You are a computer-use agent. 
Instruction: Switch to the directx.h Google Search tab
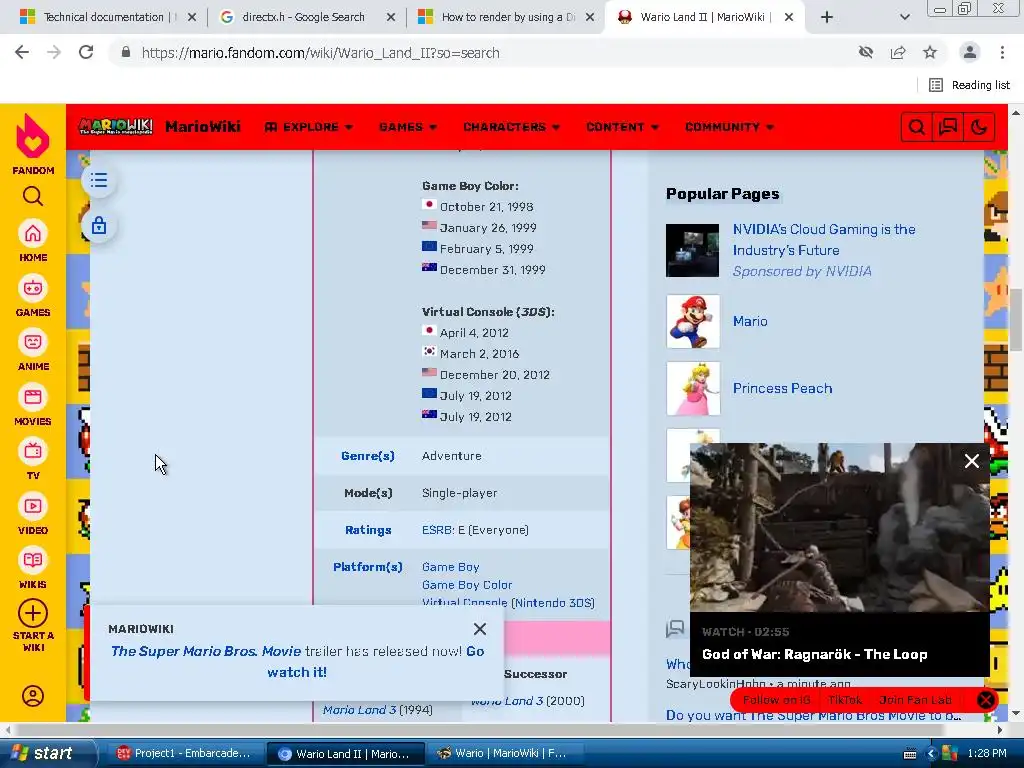[x=304, y=17]
